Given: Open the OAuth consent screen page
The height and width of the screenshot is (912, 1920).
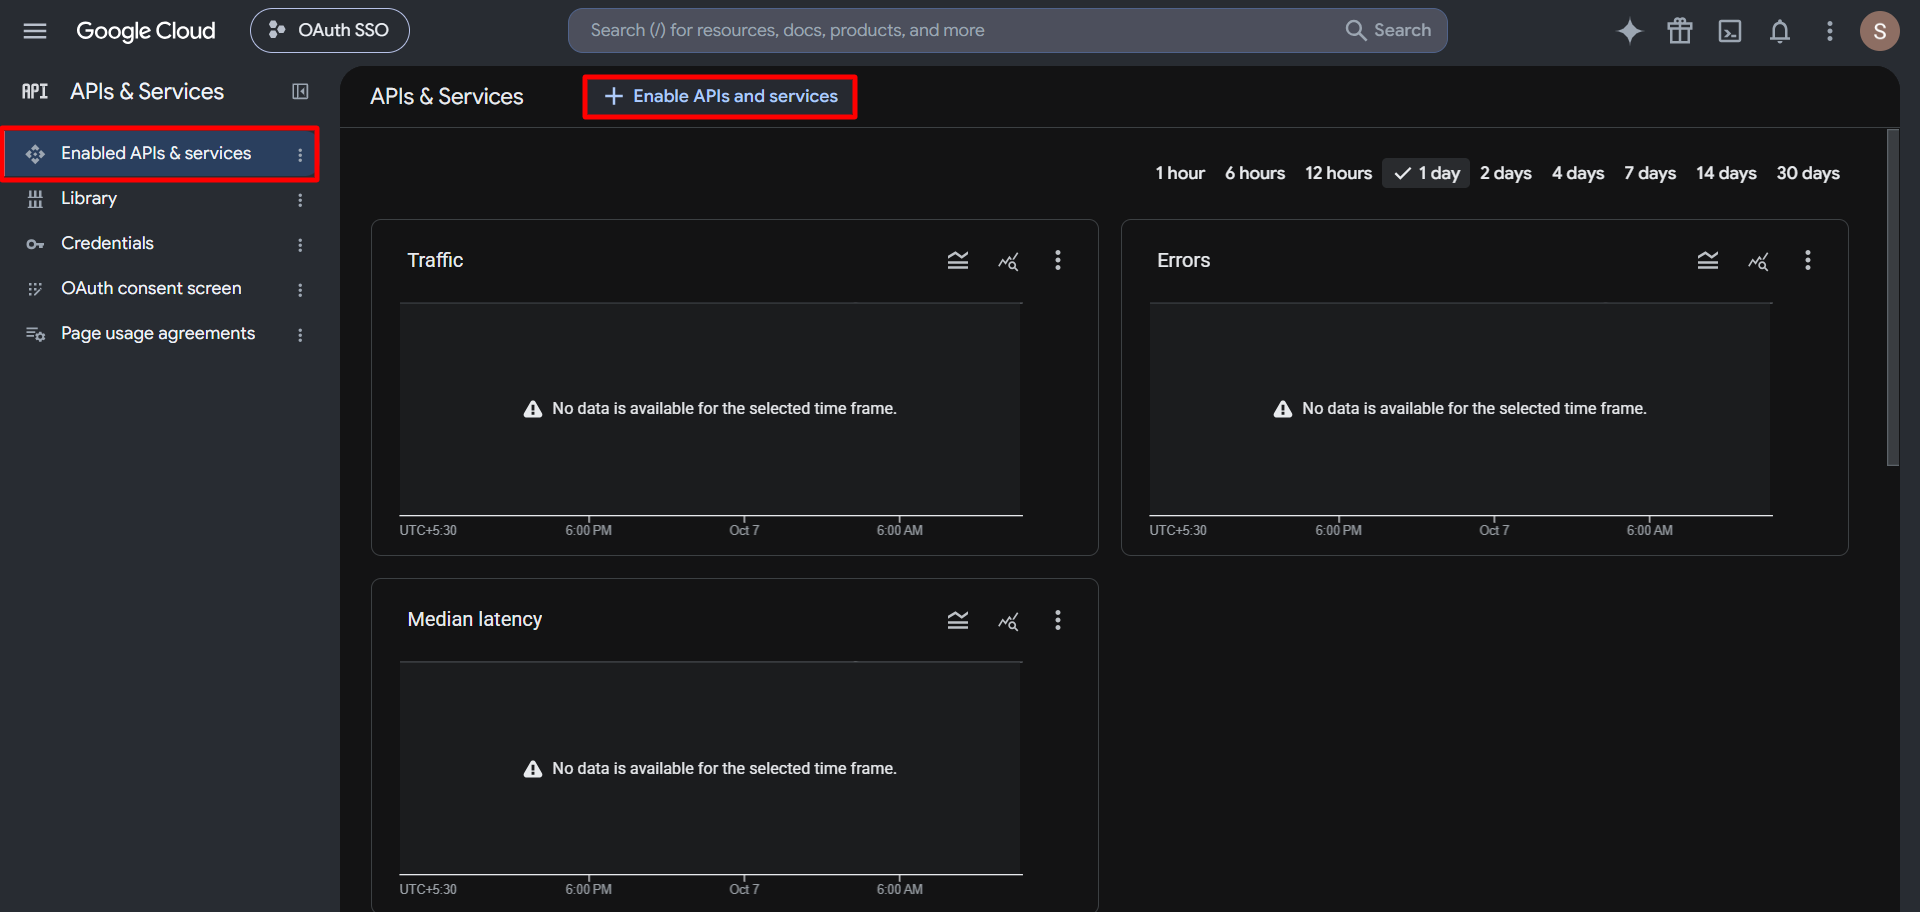Looking at the screenshot, I should (x=150, y=288).
